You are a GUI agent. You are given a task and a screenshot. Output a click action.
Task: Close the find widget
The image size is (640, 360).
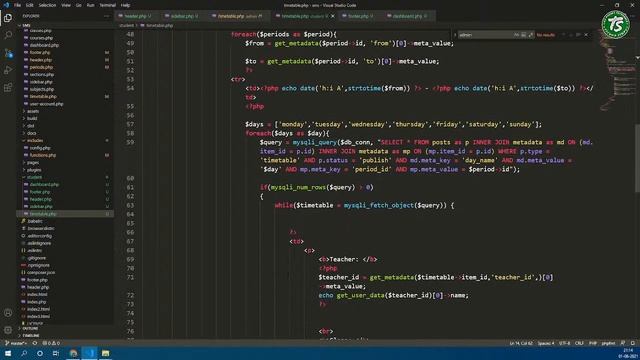click(x=587, y=35)
